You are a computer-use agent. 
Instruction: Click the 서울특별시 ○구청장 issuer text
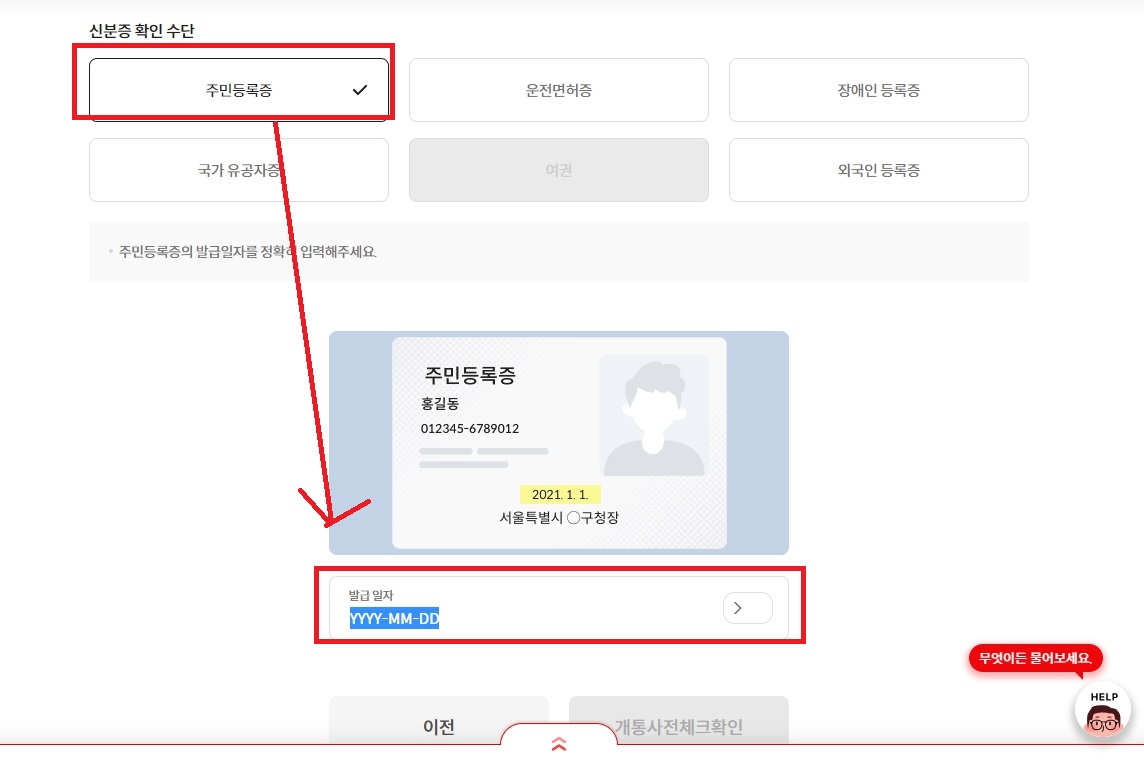tap(559, 517)
